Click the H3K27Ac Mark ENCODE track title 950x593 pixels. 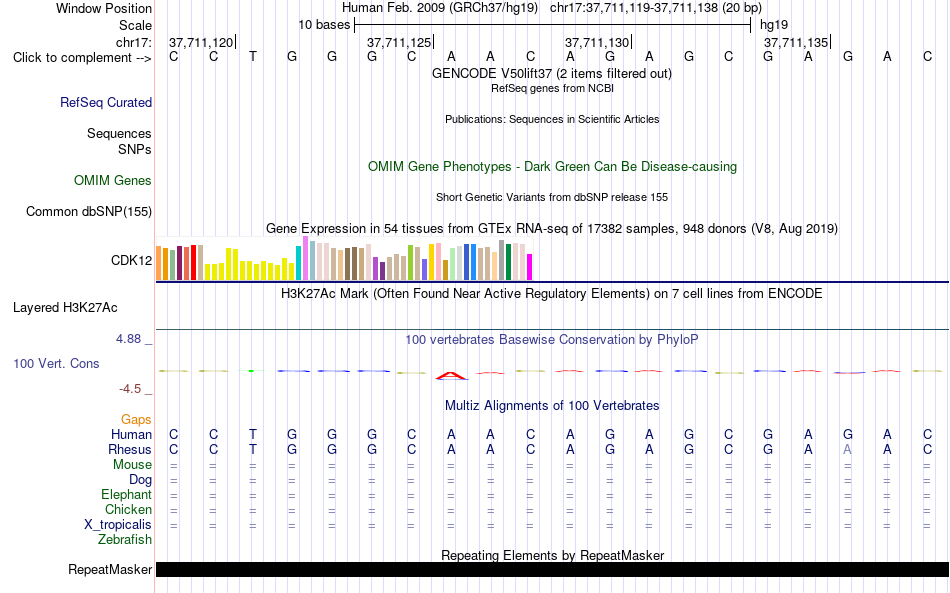click(552, 294)
